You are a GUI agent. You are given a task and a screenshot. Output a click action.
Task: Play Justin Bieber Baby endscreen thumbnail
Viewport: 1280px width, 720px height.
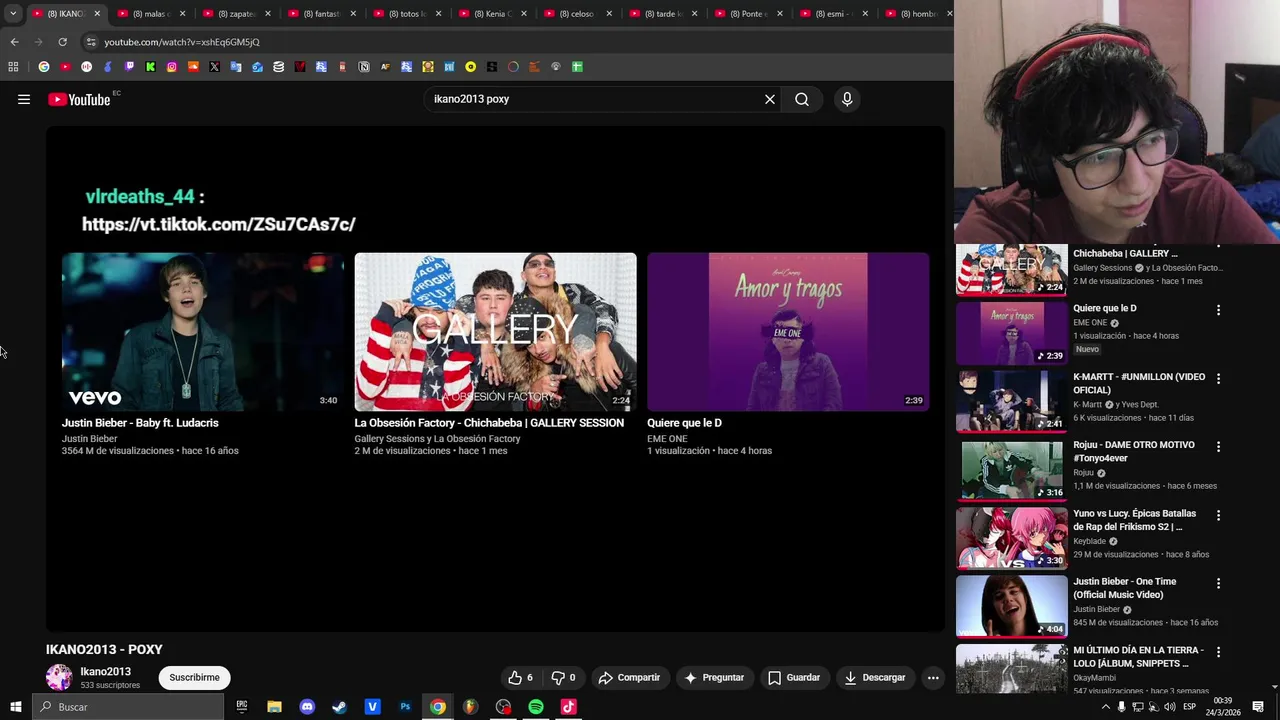[x=203, y=331]
